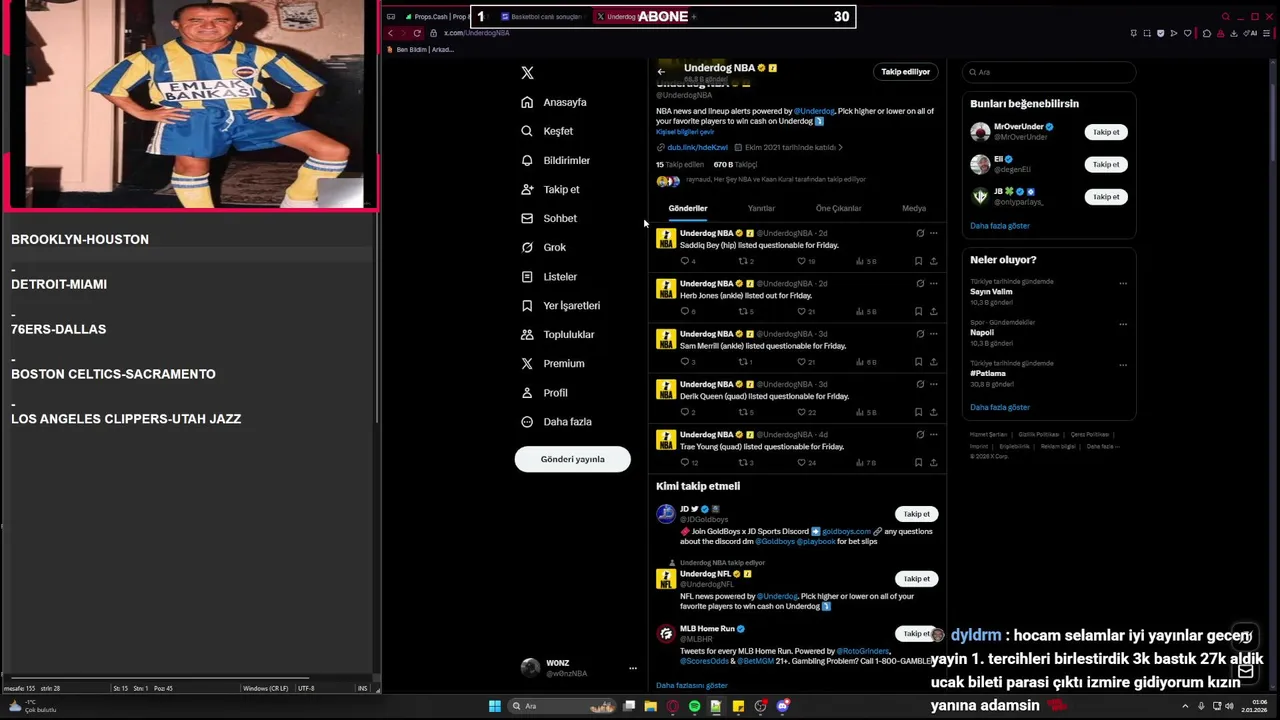Share the Saddiq Bey post
The image size is (1280, 720).
point(934,261)
